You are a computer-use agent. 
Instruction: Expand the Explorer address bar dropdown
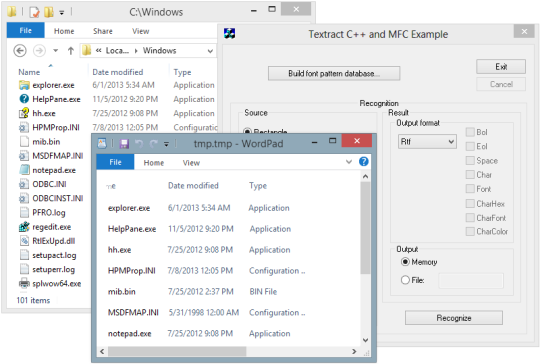point(210,51)
